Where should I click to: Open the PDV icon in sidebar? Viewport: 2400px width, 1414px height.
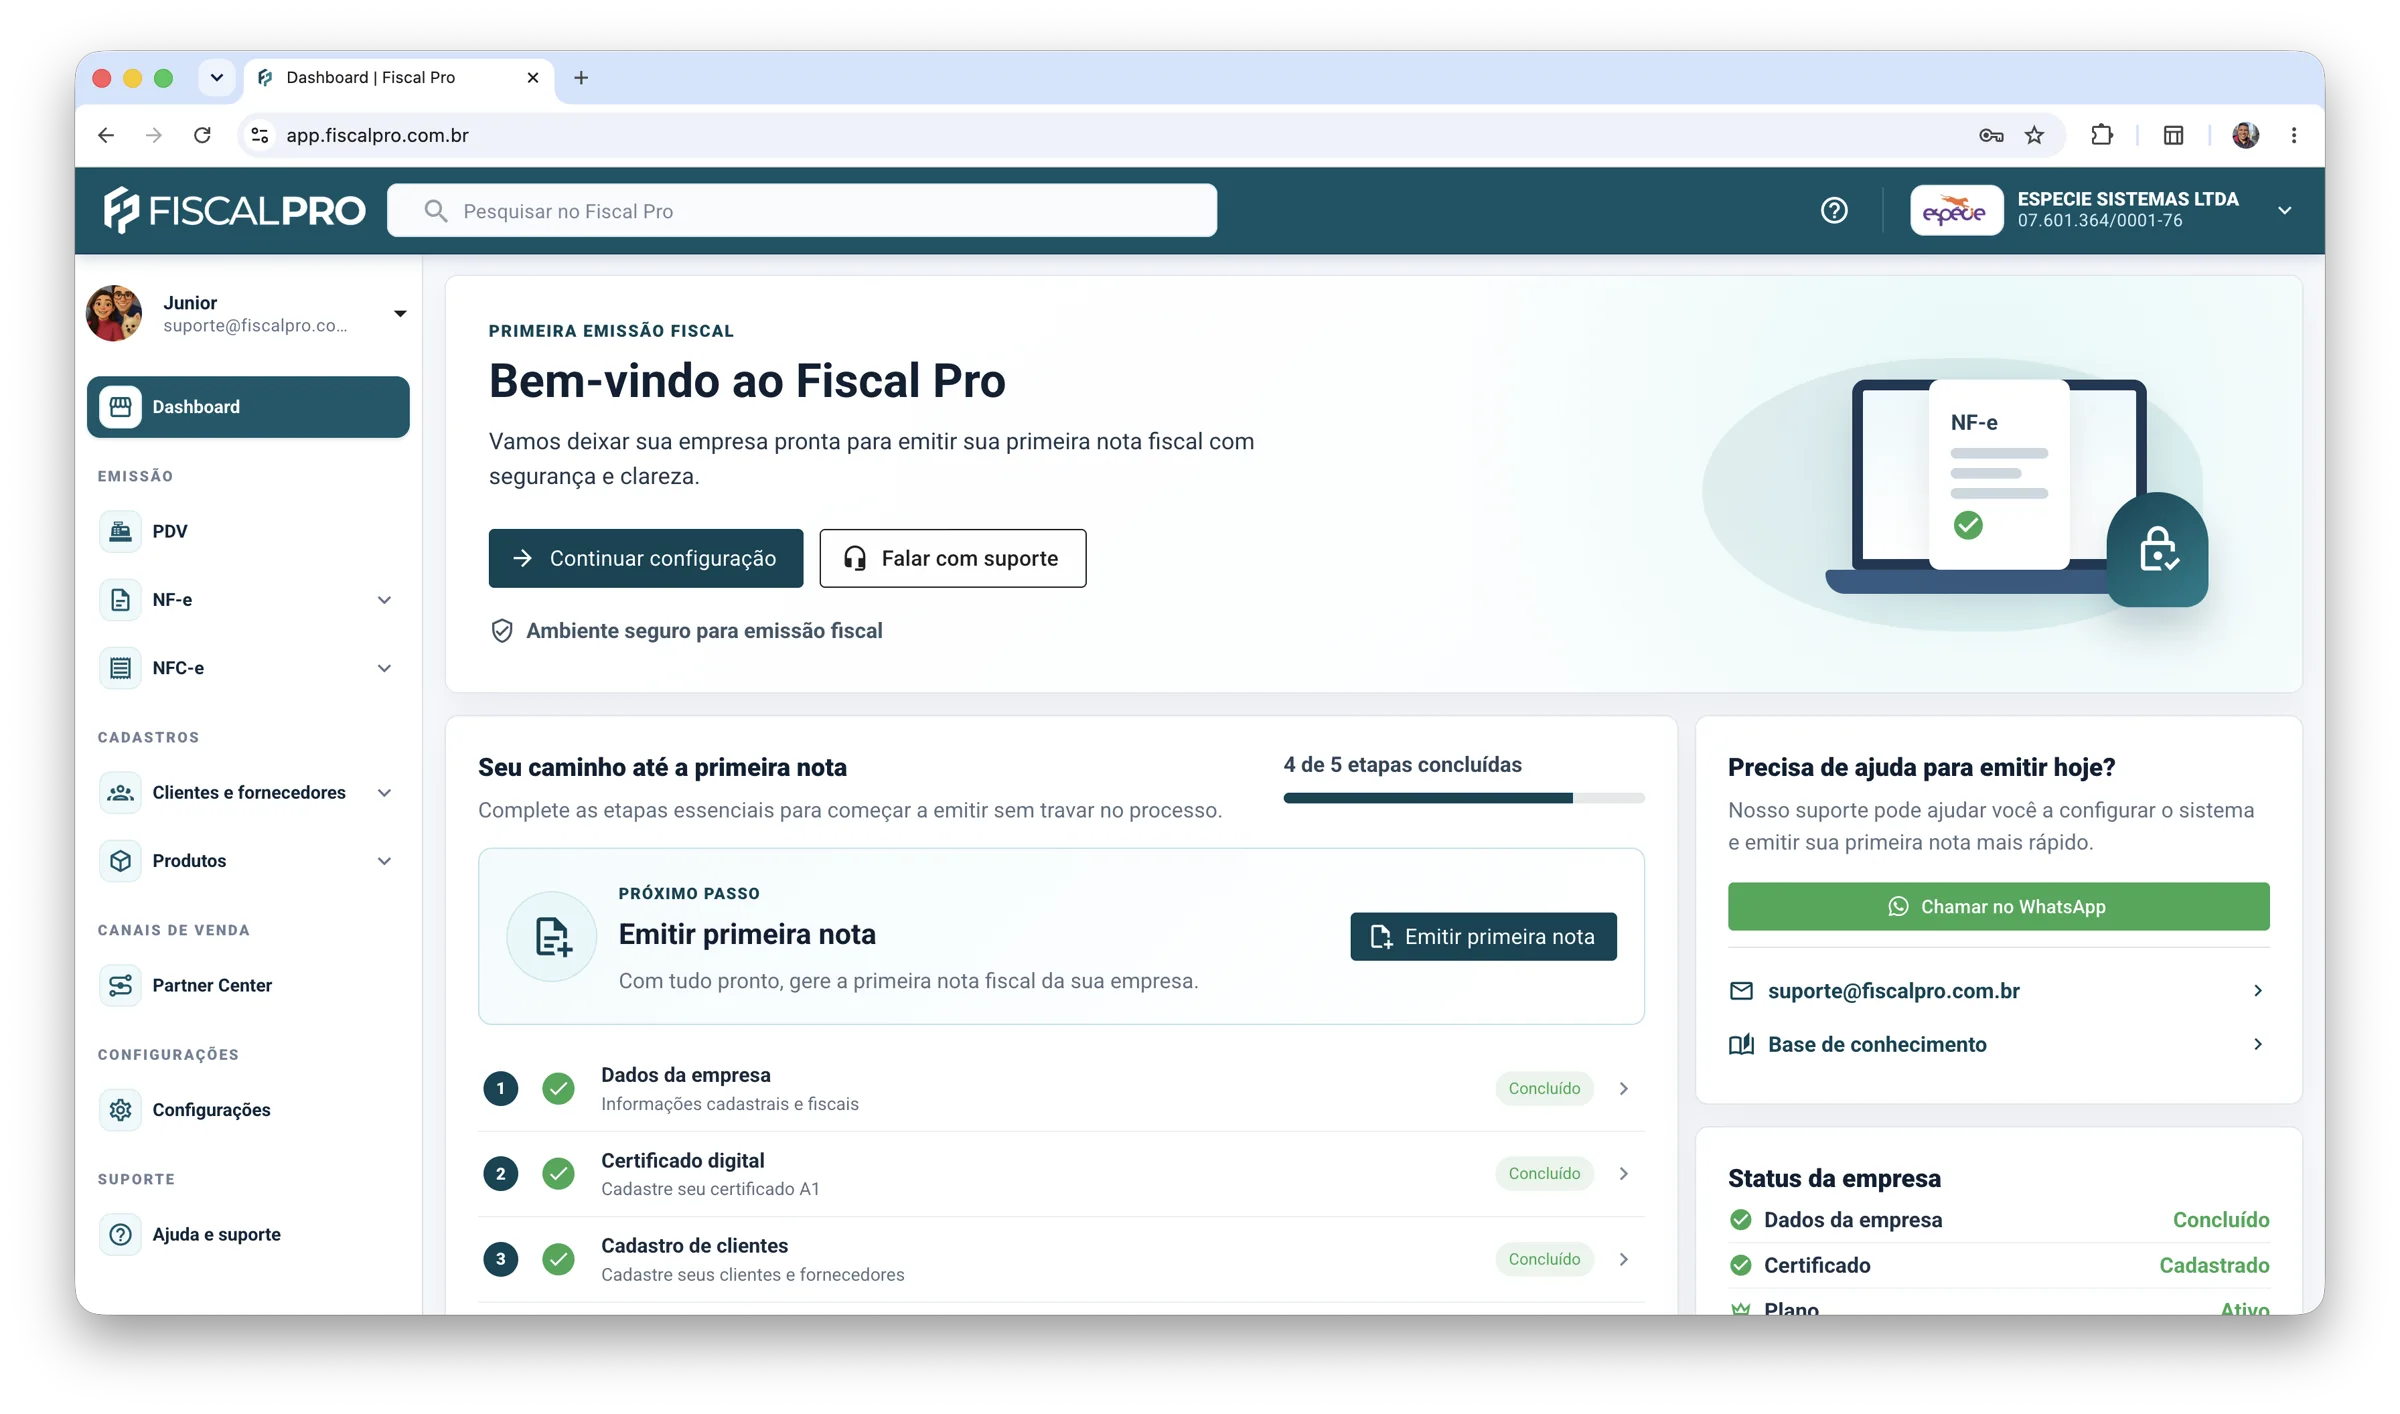120,531
